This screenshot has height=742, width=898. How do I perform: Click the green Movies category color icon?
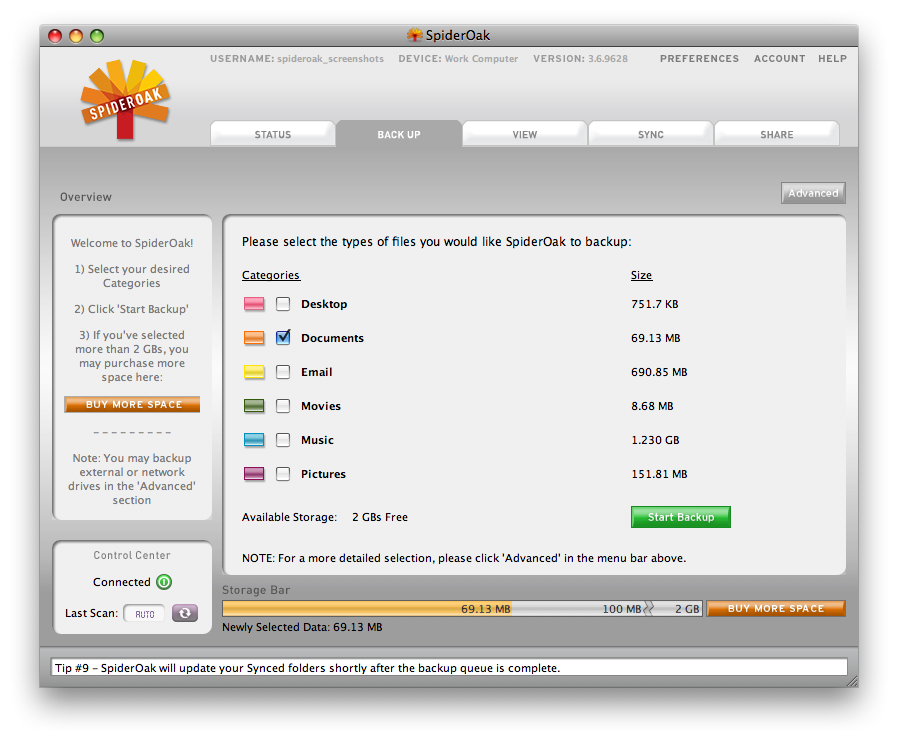click(x=254, y=406)
